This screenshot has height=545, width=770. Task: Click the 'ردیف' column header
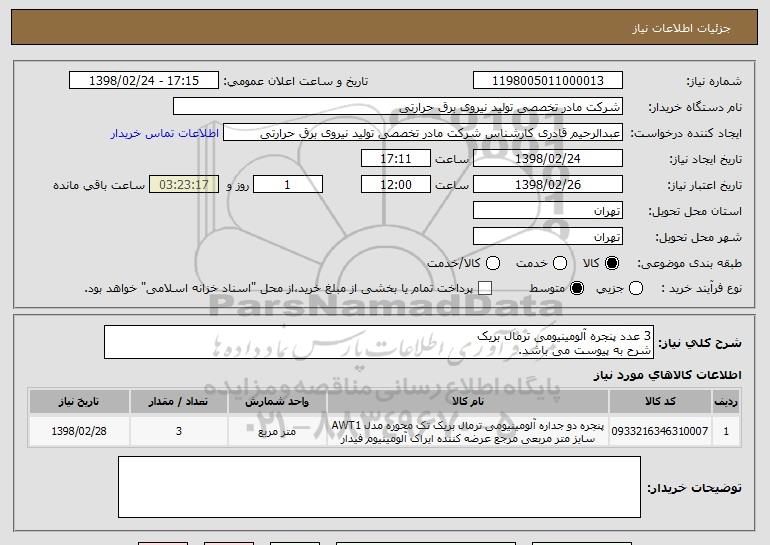(726, 402)
